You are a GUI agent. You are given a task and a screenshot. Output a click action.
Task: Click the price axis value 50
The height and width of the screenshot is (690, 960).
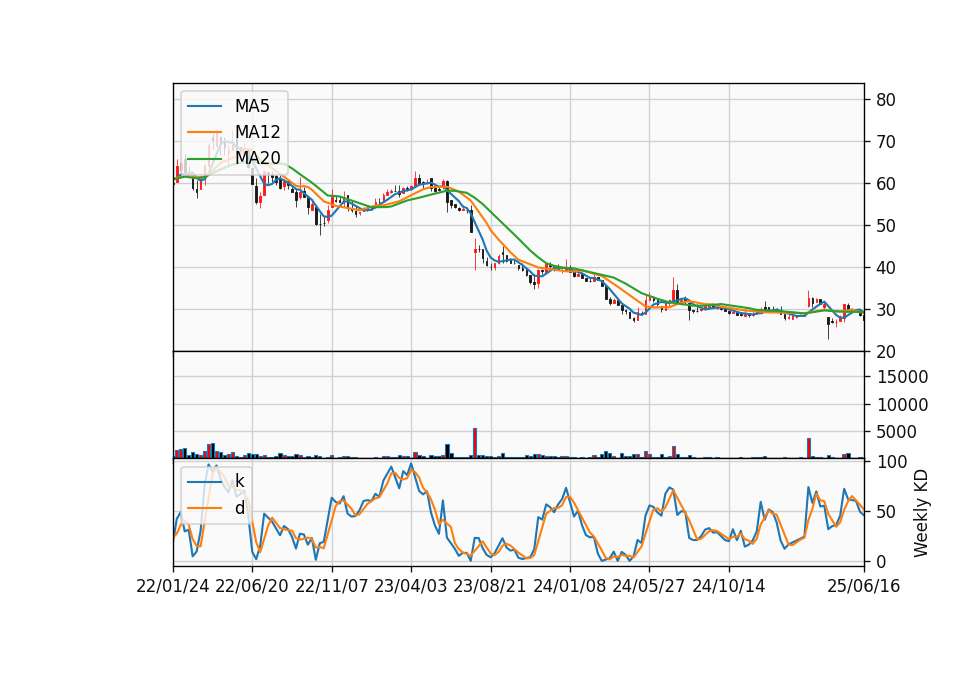(x=885, y=226)
